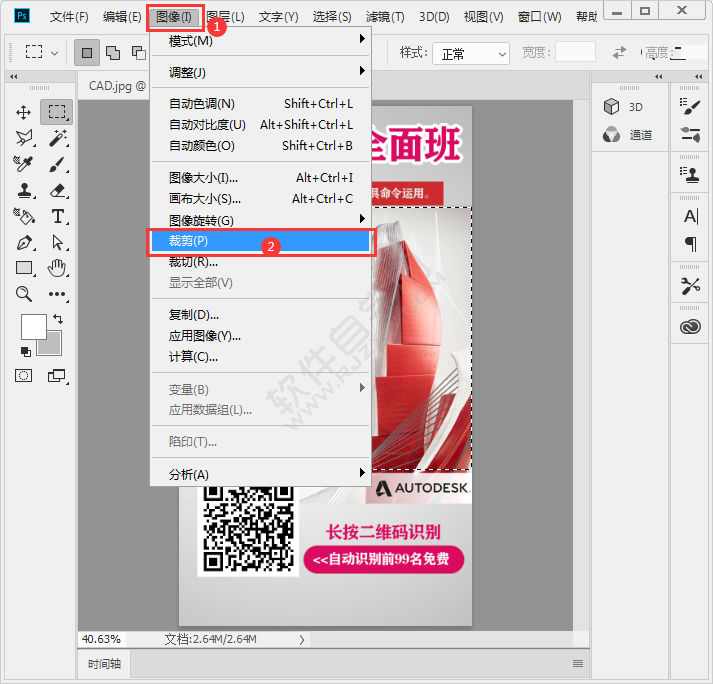Open the Brush Settings panel icon

(x=690, y=107)
